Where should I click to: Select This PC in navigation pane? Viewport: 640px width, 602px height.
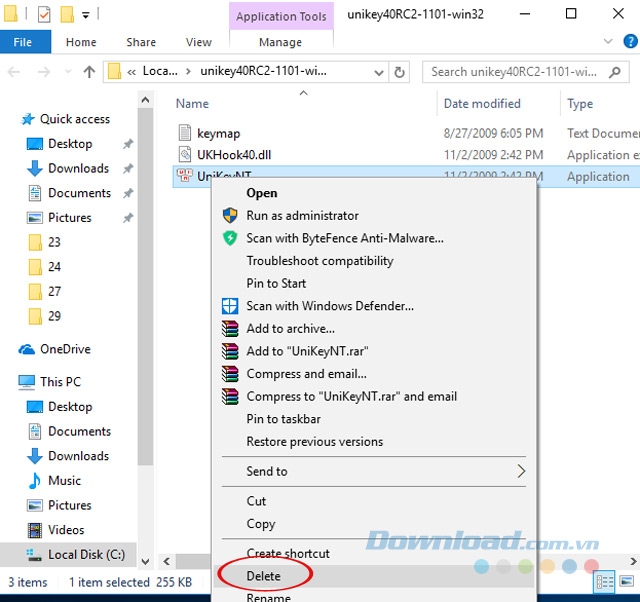click(60, 382)
